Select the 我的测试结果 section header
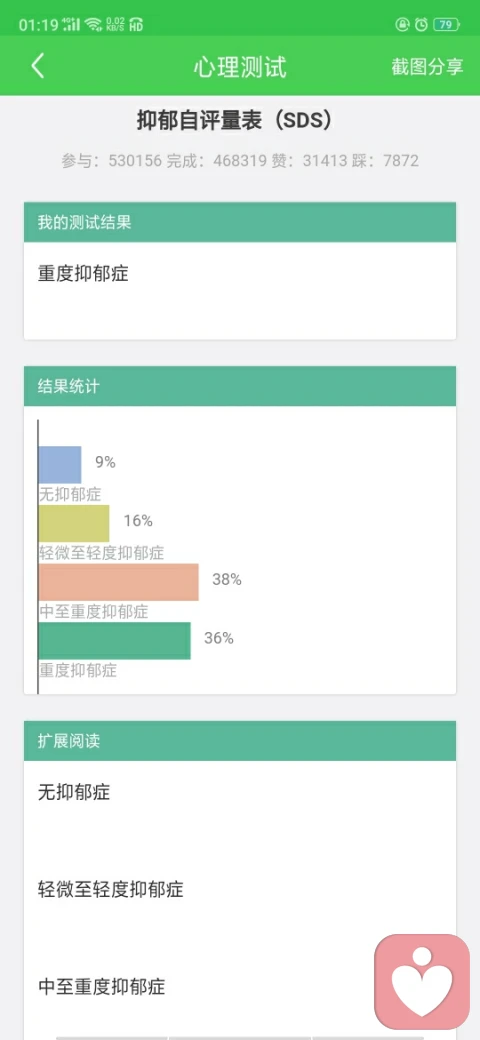This screenshot has width=480, height=1040. pyautogui.click(x=240, y=222)
